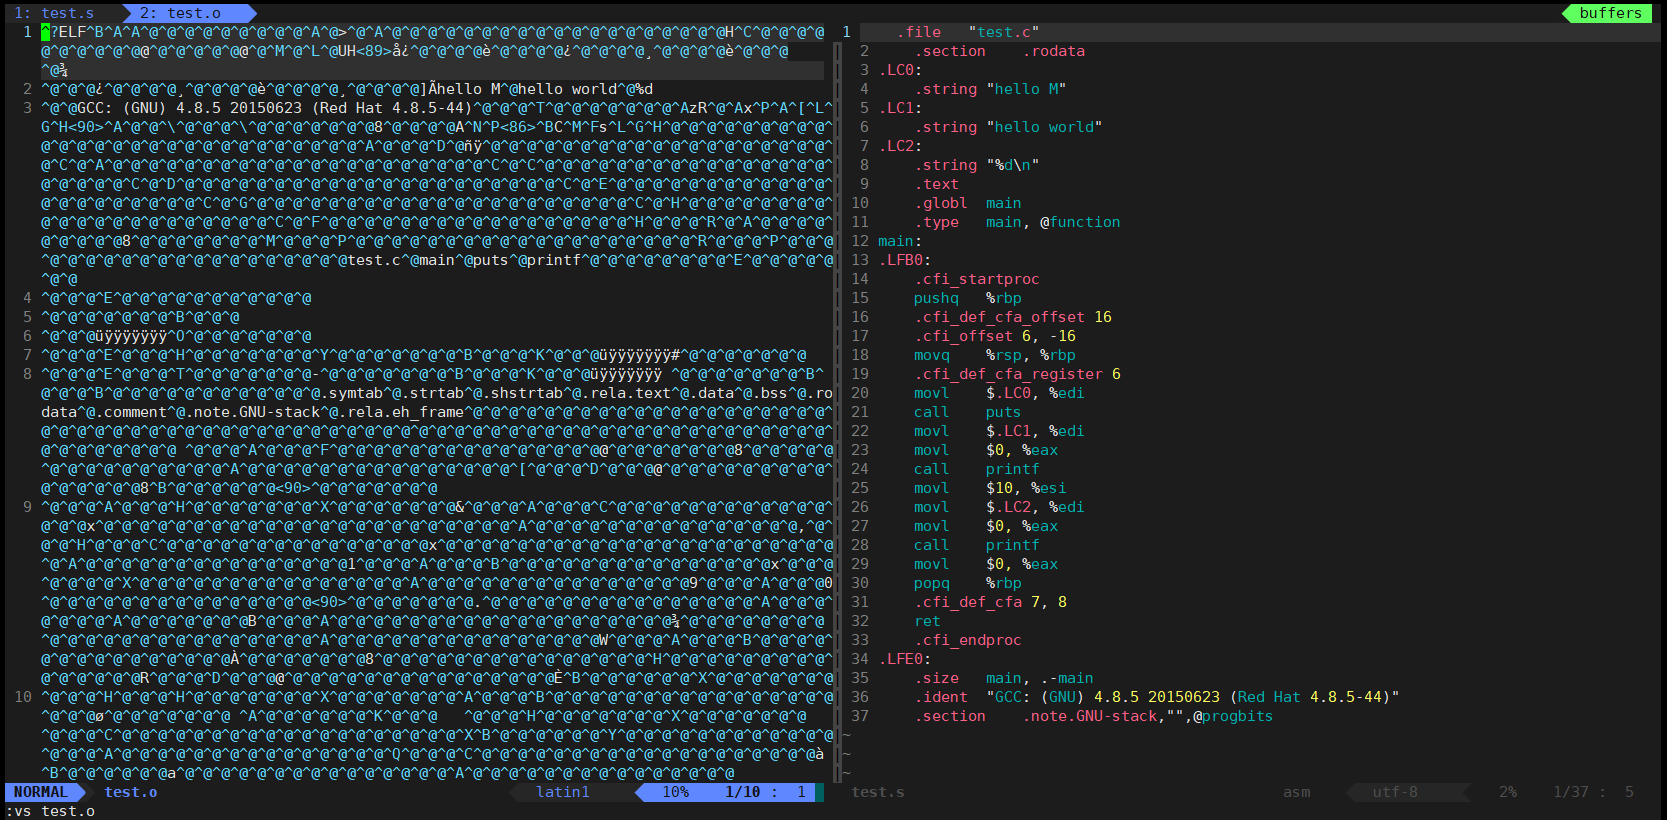Click the NORMAL mode indicator
The image size is (1667, 820).
(41, 792)
